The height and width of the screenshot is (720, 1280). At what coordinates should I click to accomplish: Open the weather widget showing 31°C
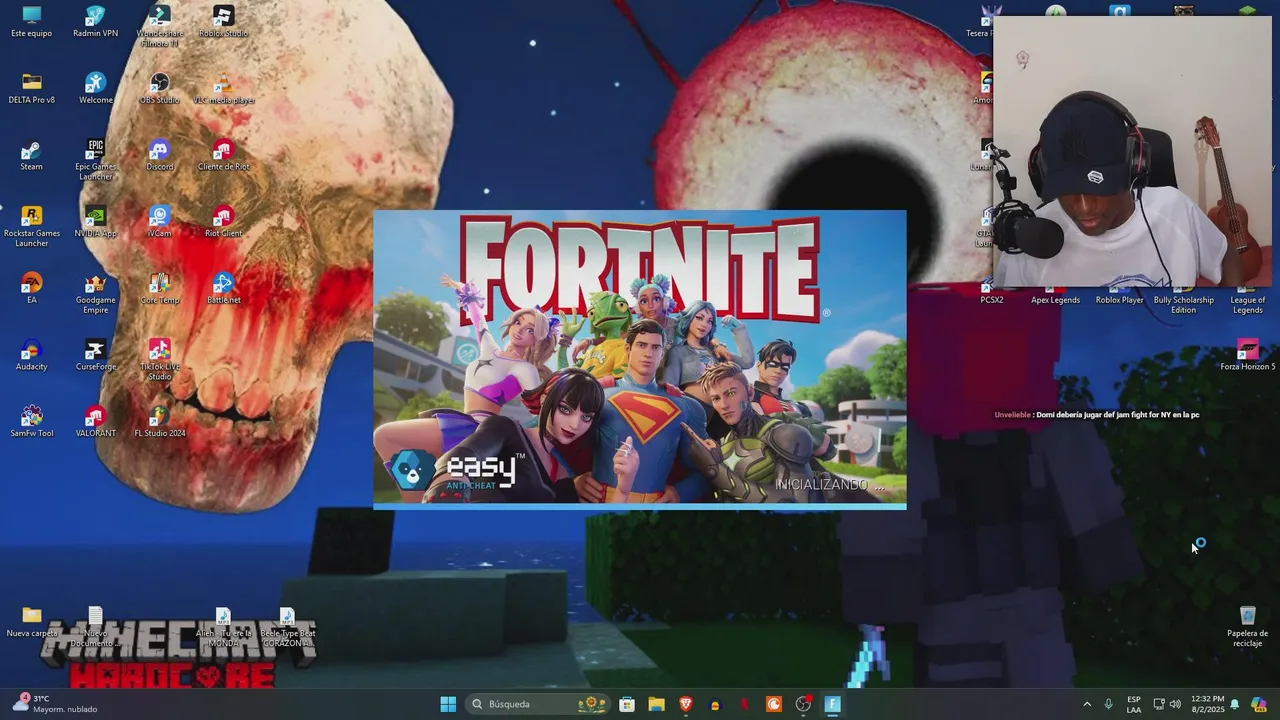[x=55, y=704]
